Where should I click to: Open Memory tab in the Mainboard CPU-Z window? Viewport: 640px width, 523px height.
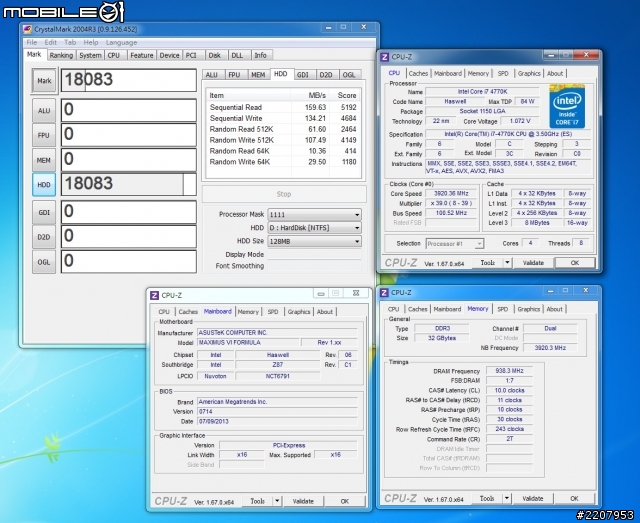(x=248, y=312)
